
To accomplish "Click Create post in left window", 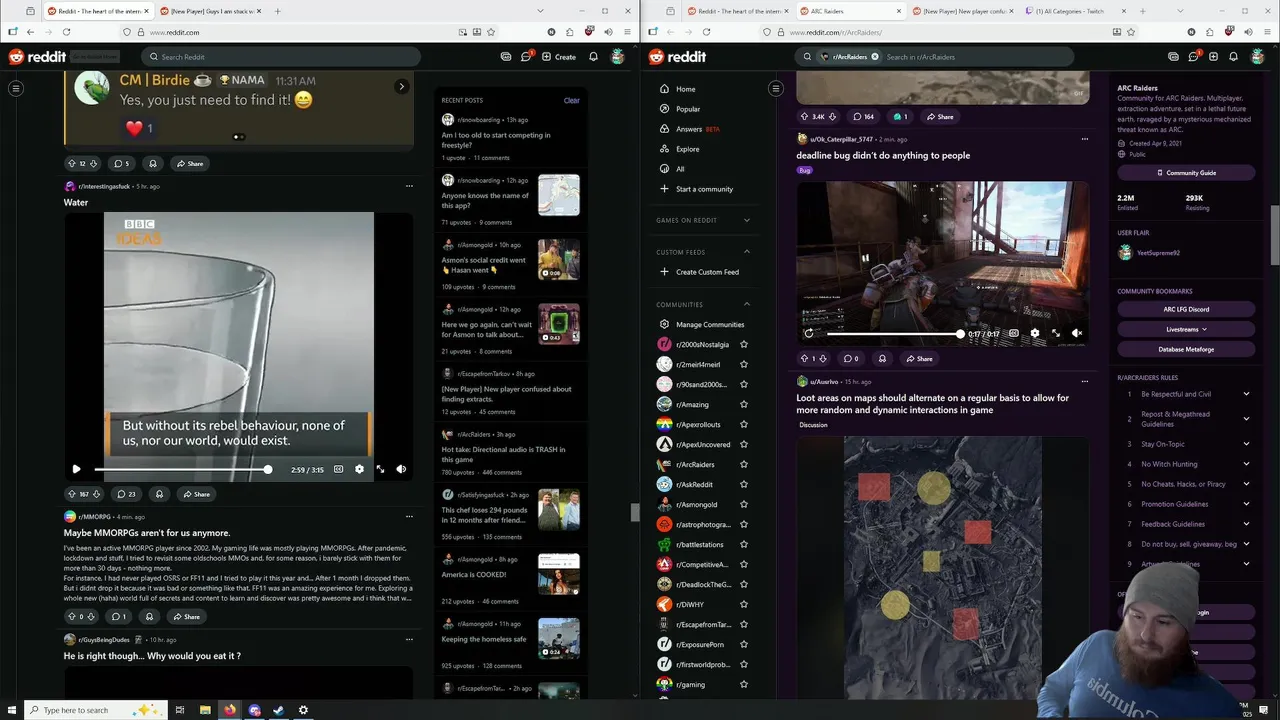I will [x=559, y=57].
